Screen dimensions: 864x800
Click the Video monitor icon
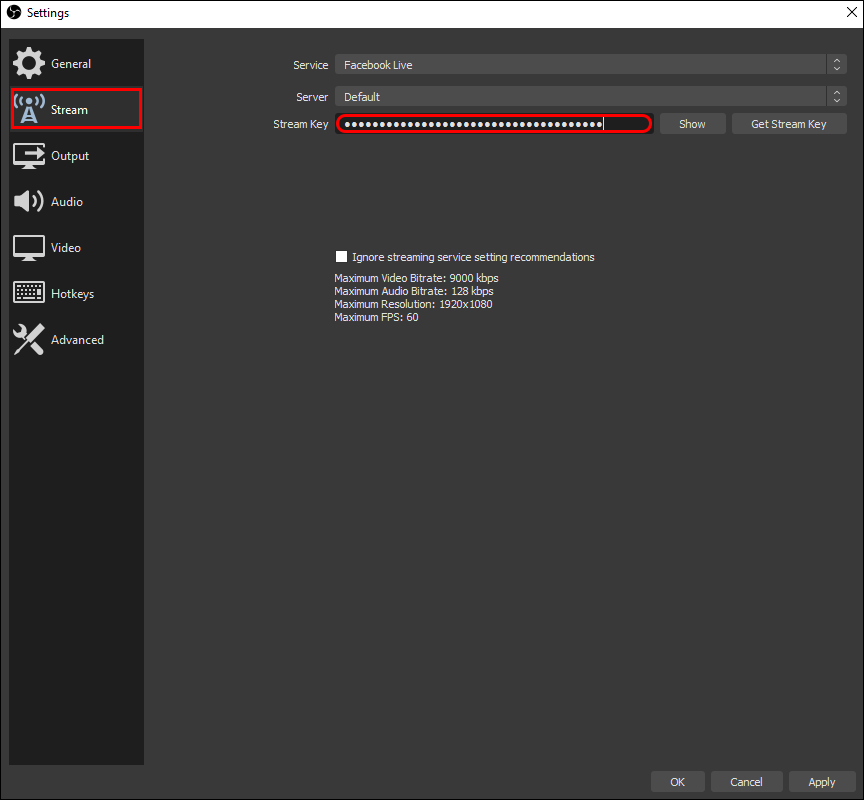click(x=29, y=248)
